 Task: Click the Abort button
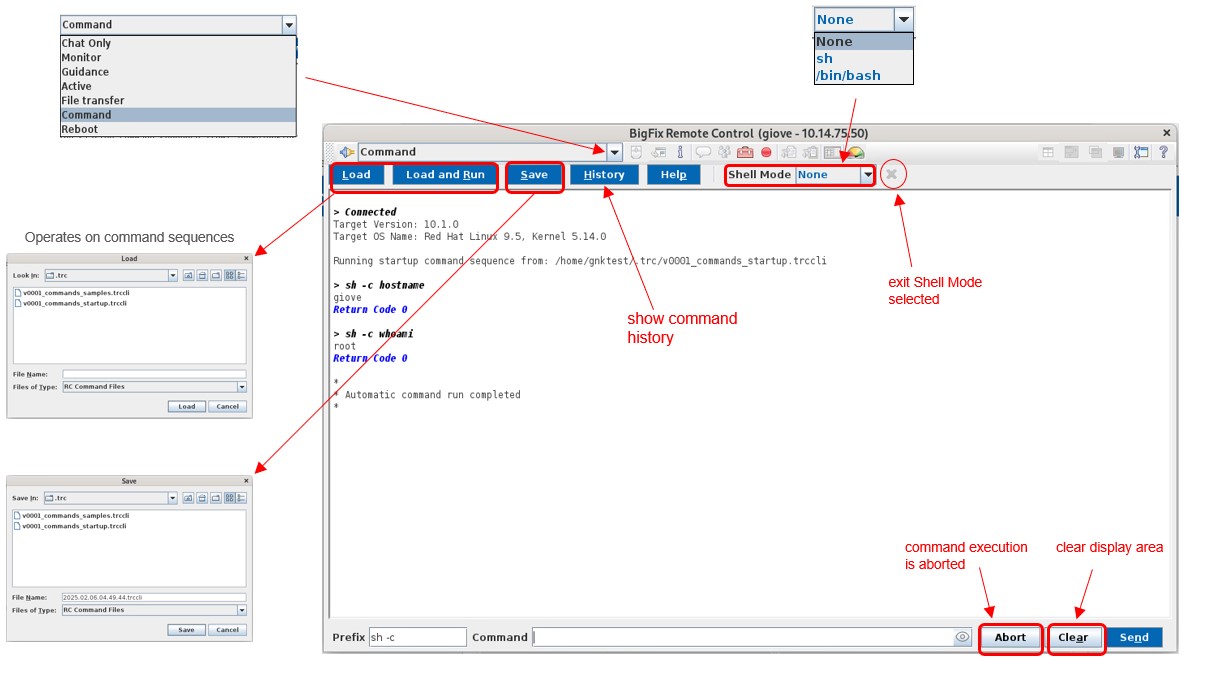[x=1010, y=637]
